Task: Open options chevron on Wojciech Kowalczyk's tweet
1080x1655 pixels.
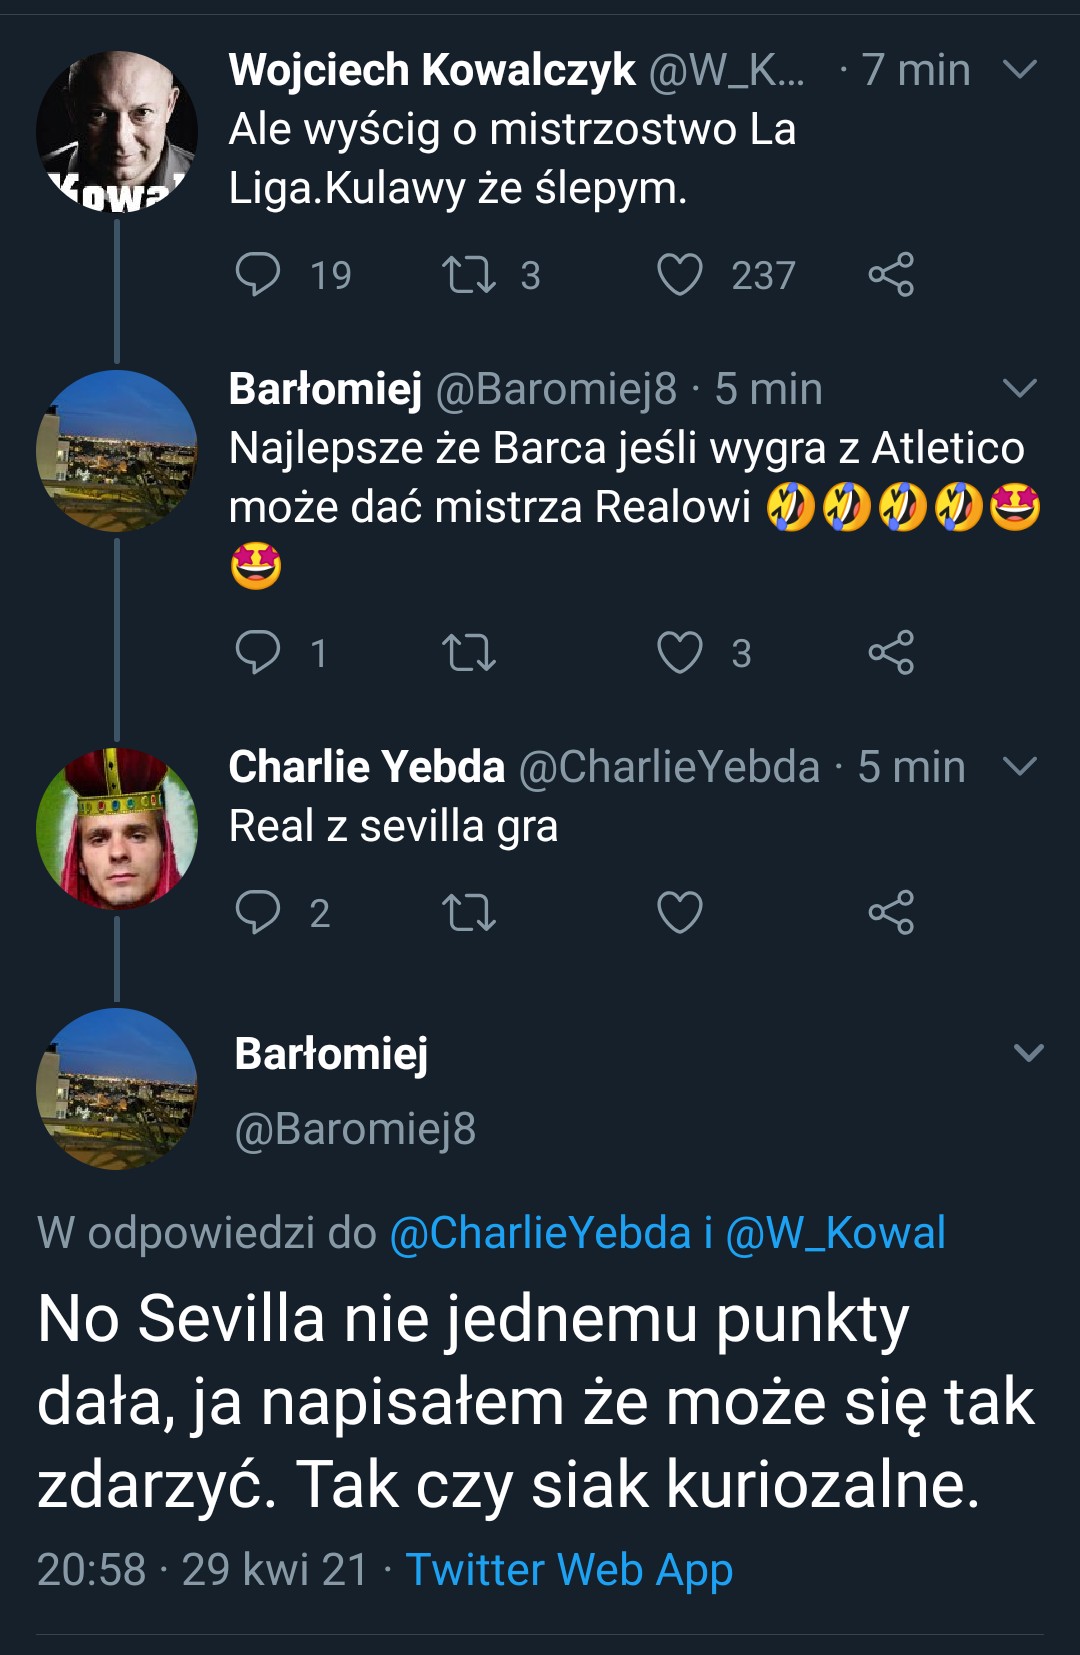Action: click(1019, 69)
